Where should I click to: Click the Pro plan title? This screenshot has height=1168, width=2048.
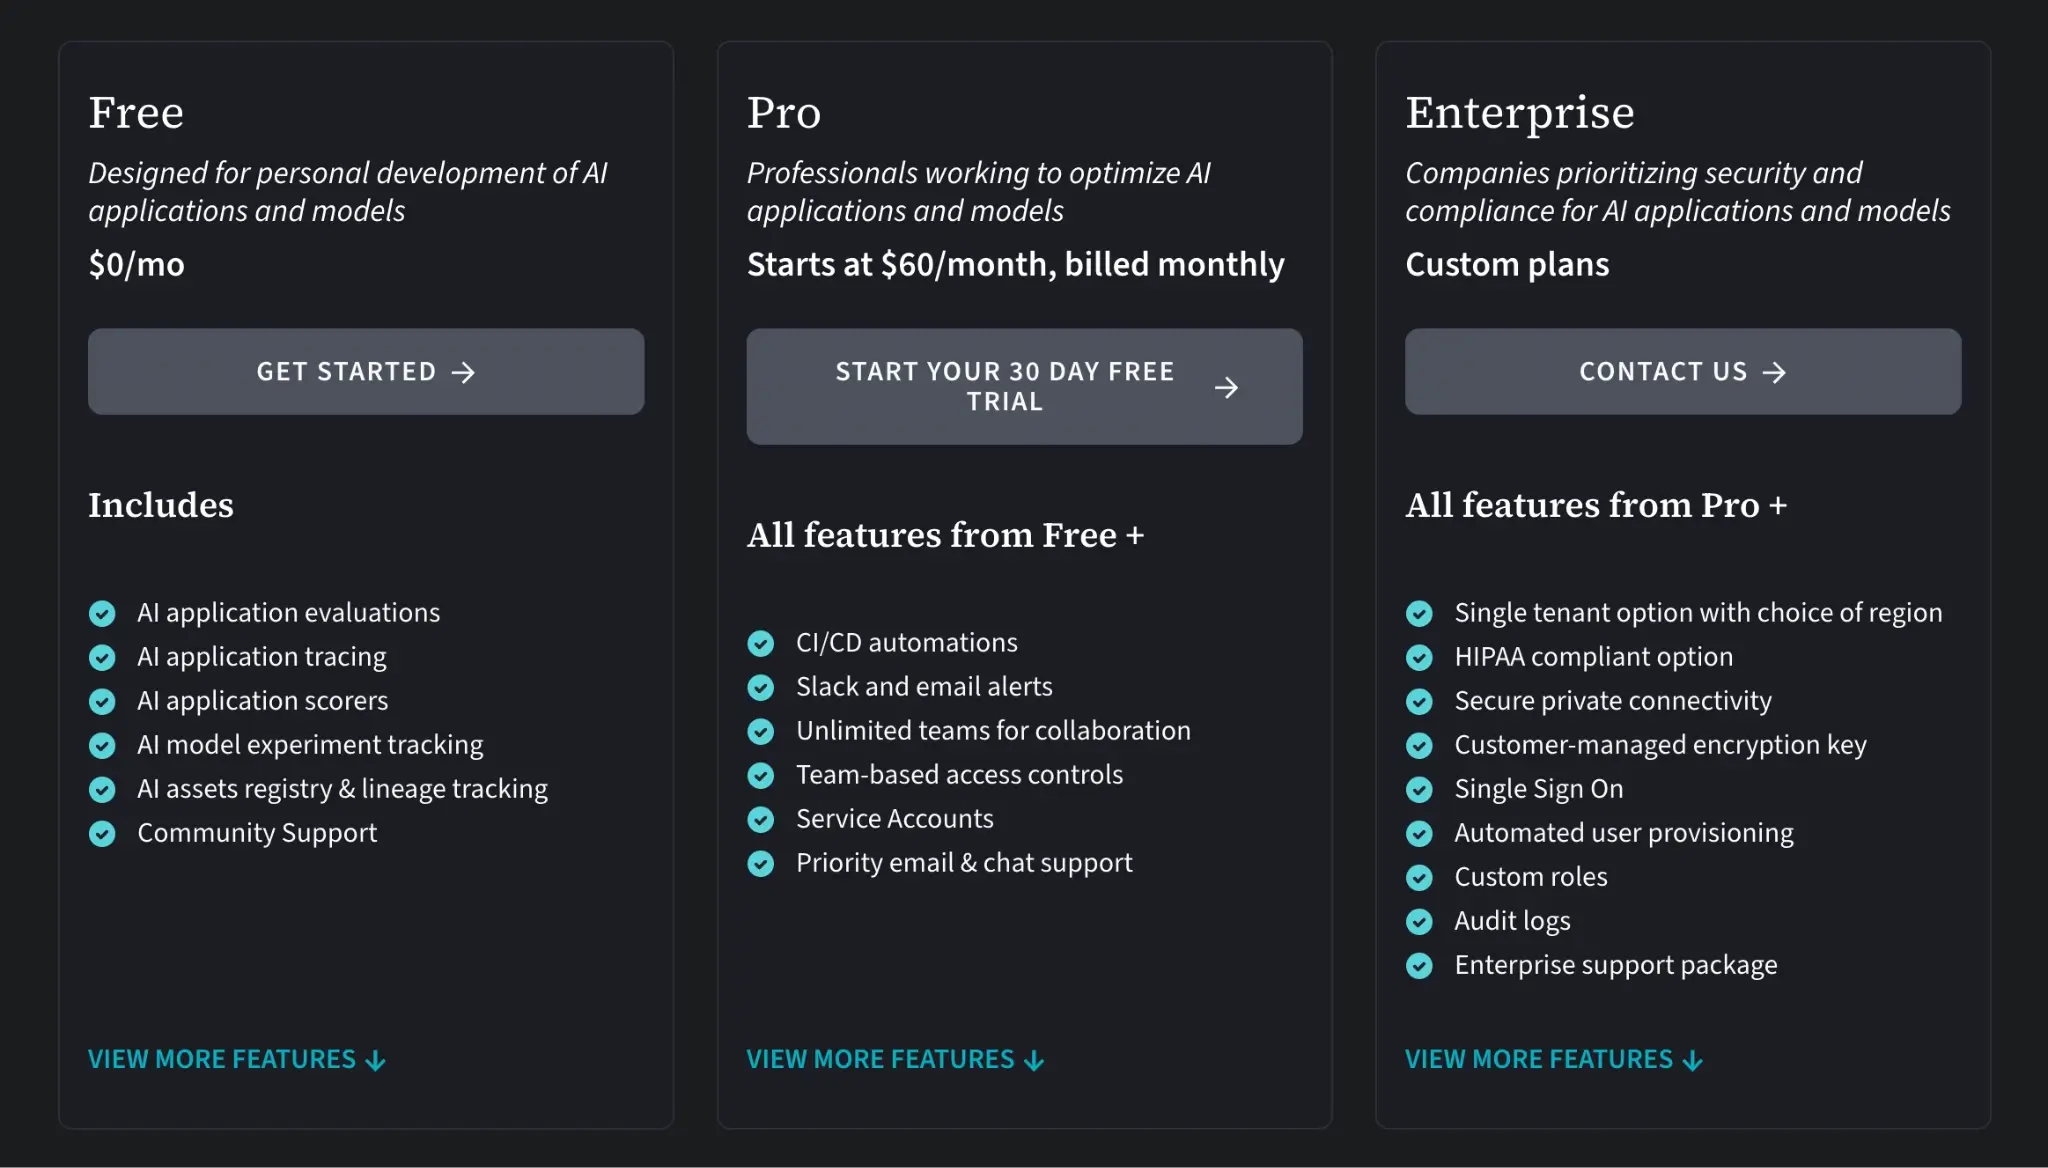click(783, 112)
